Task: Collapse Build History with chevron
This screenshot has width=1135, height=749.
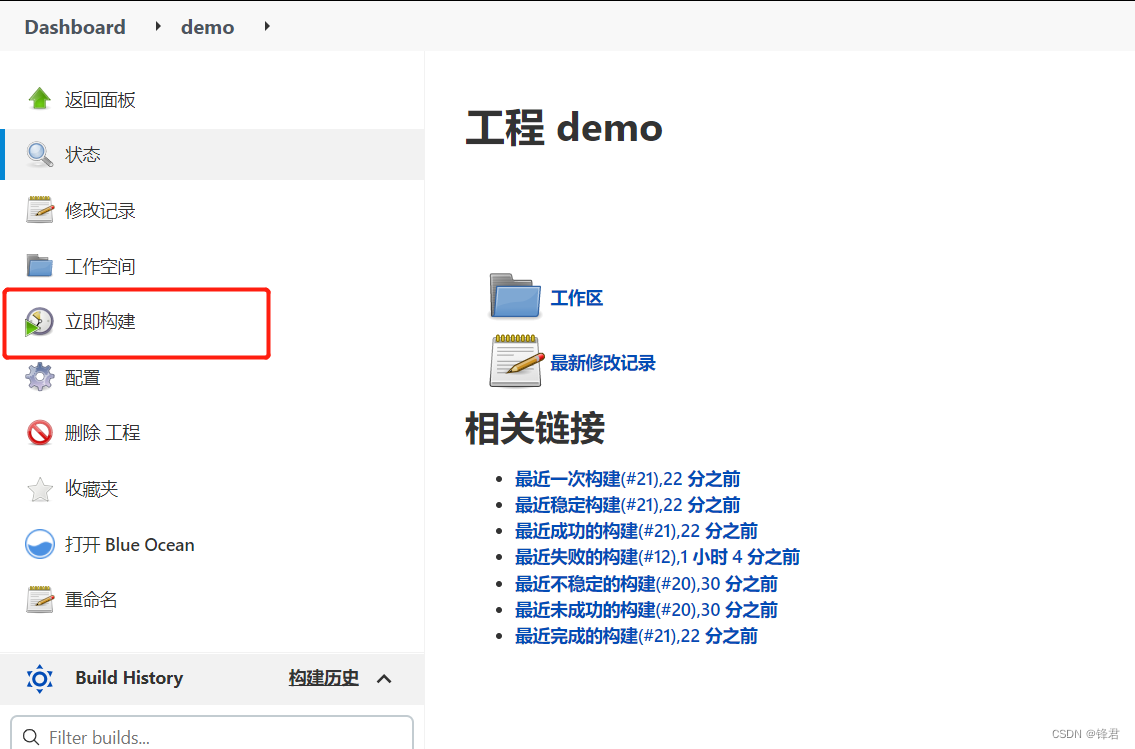Action: pyautogui.click(x=384, y=679)
